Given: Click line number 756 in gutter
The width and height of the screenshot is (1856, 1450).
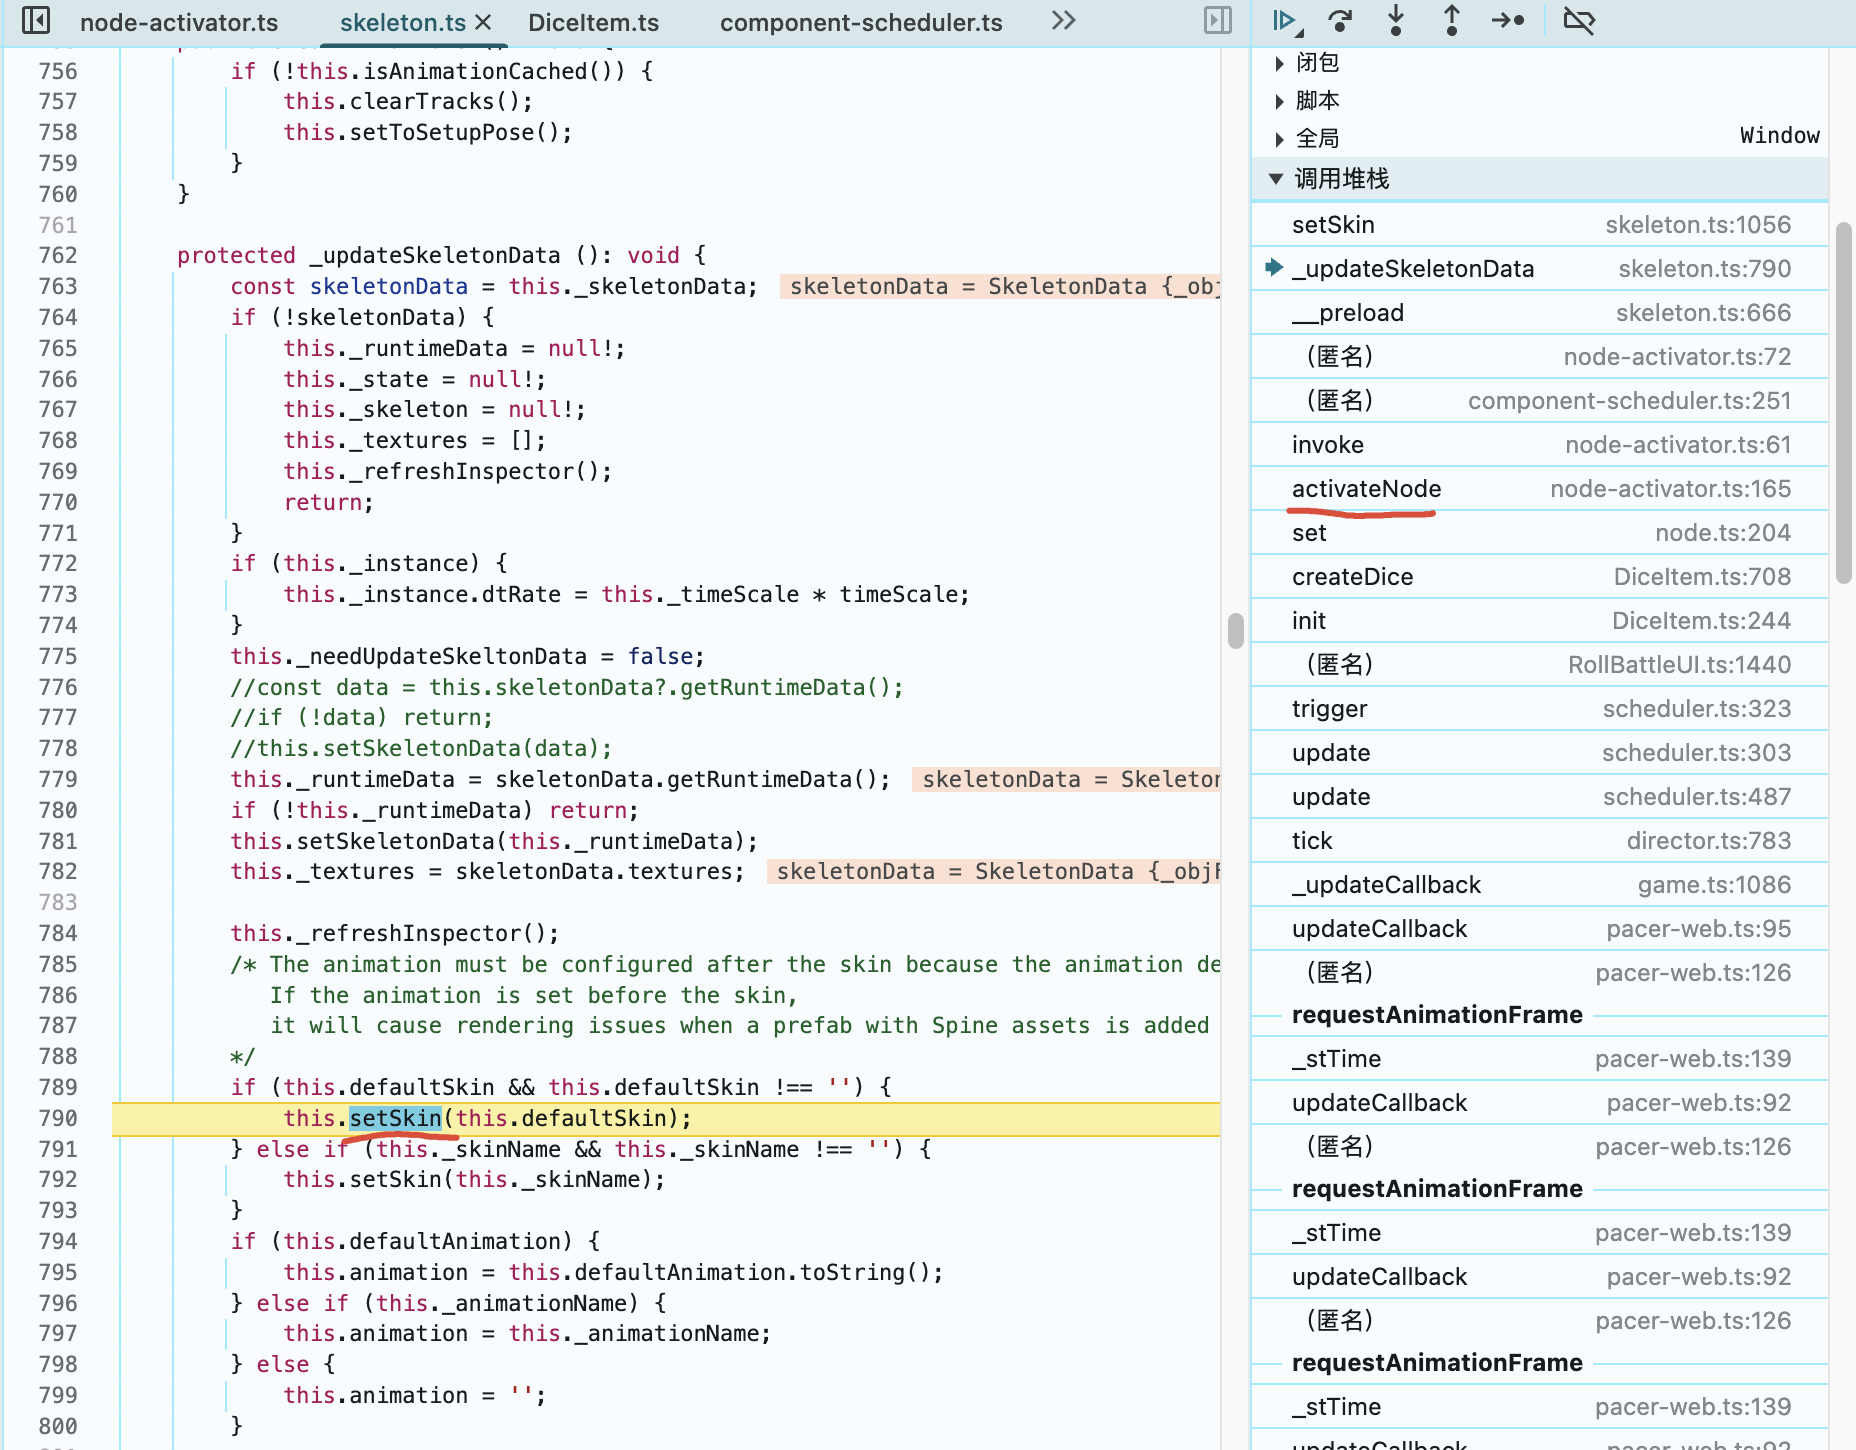Looking at the screenshot, I should tap(58, 71).
